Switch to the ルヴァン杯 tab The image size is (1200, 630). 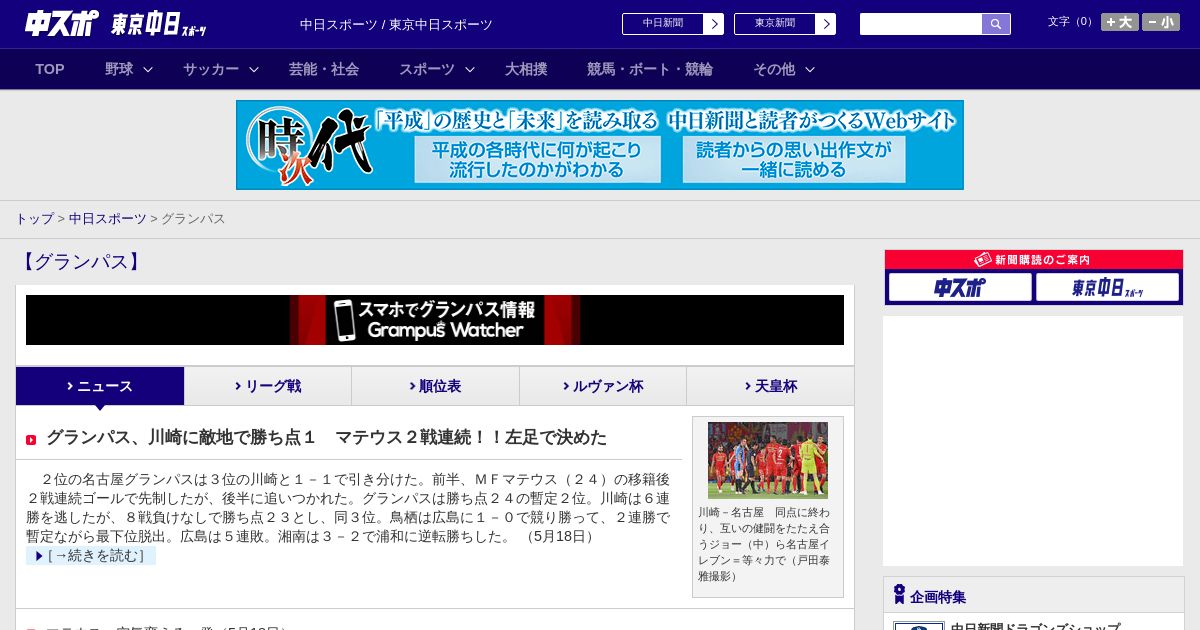point(603,386)
